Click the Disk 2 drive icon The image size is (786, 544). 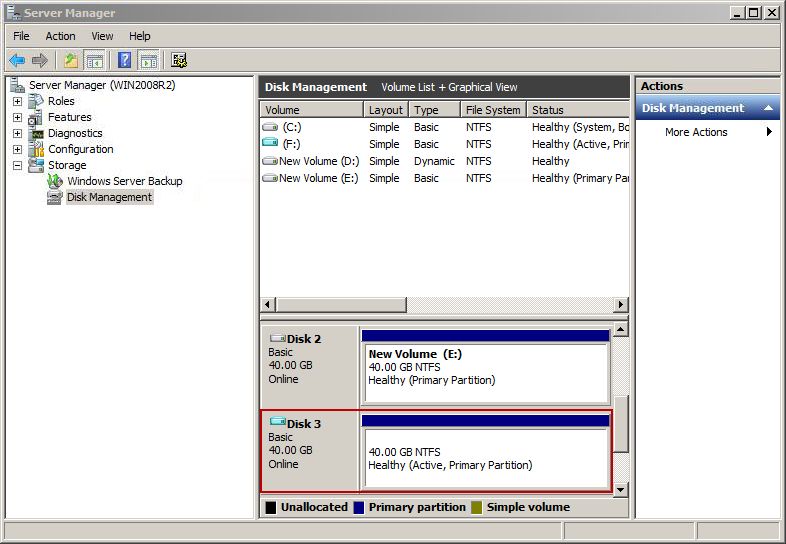[x=278, y=338]
